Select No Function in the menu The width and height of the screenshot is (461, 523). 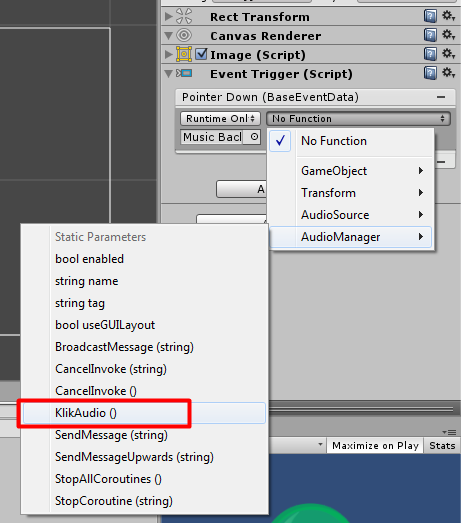coord(350,141)
